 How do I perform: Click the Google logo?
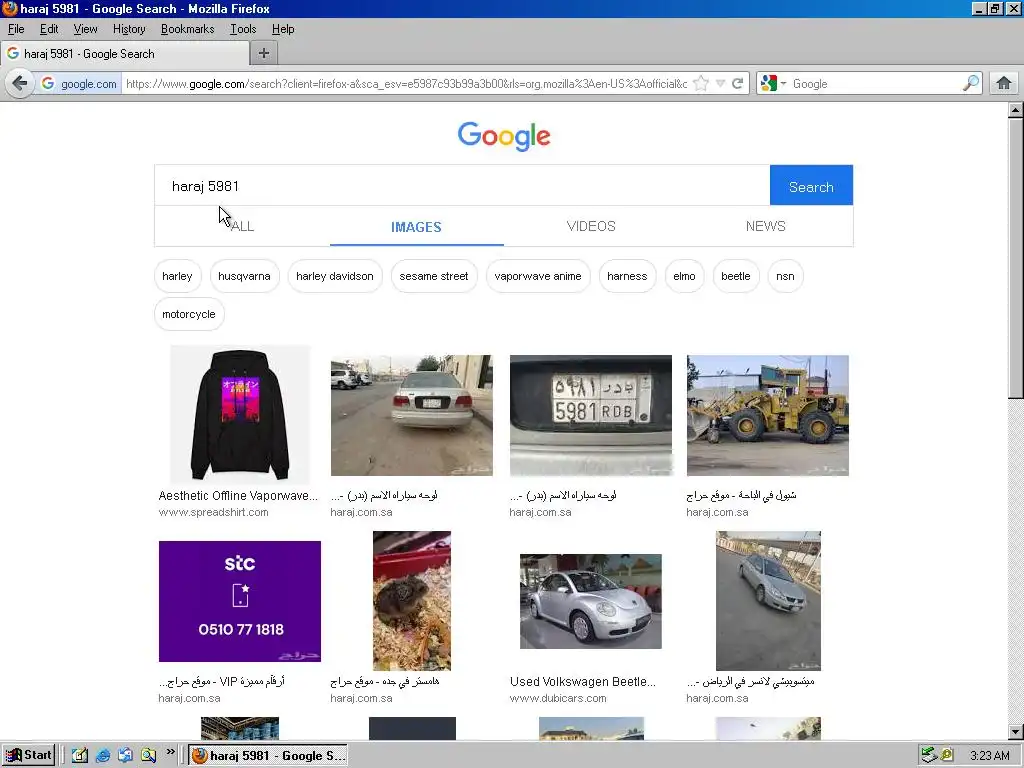point(504,136)
